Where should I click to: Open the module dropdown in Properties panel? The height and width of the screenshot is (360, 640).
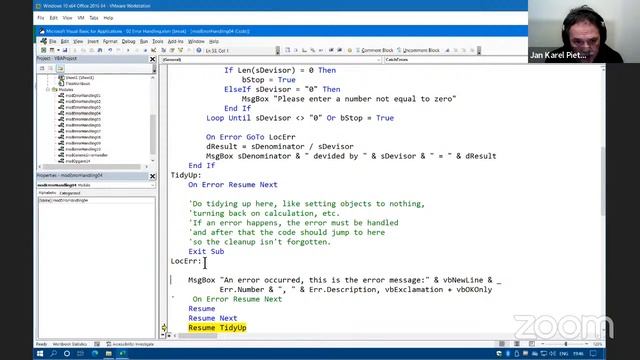click(x=96, y=185)
